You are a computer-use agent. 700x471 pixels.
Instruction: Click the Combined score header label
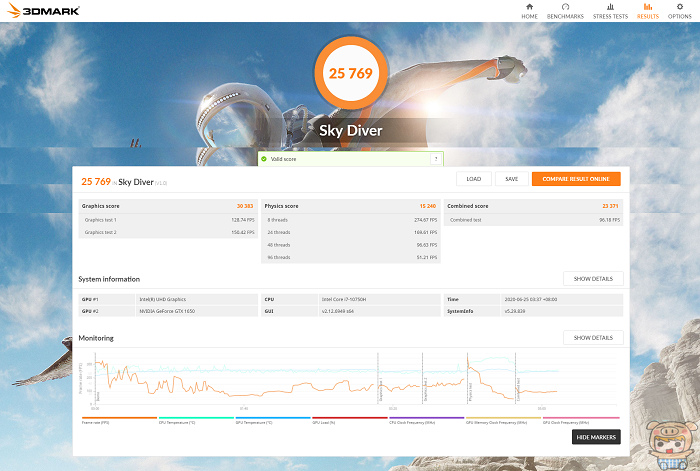(467, 206)
